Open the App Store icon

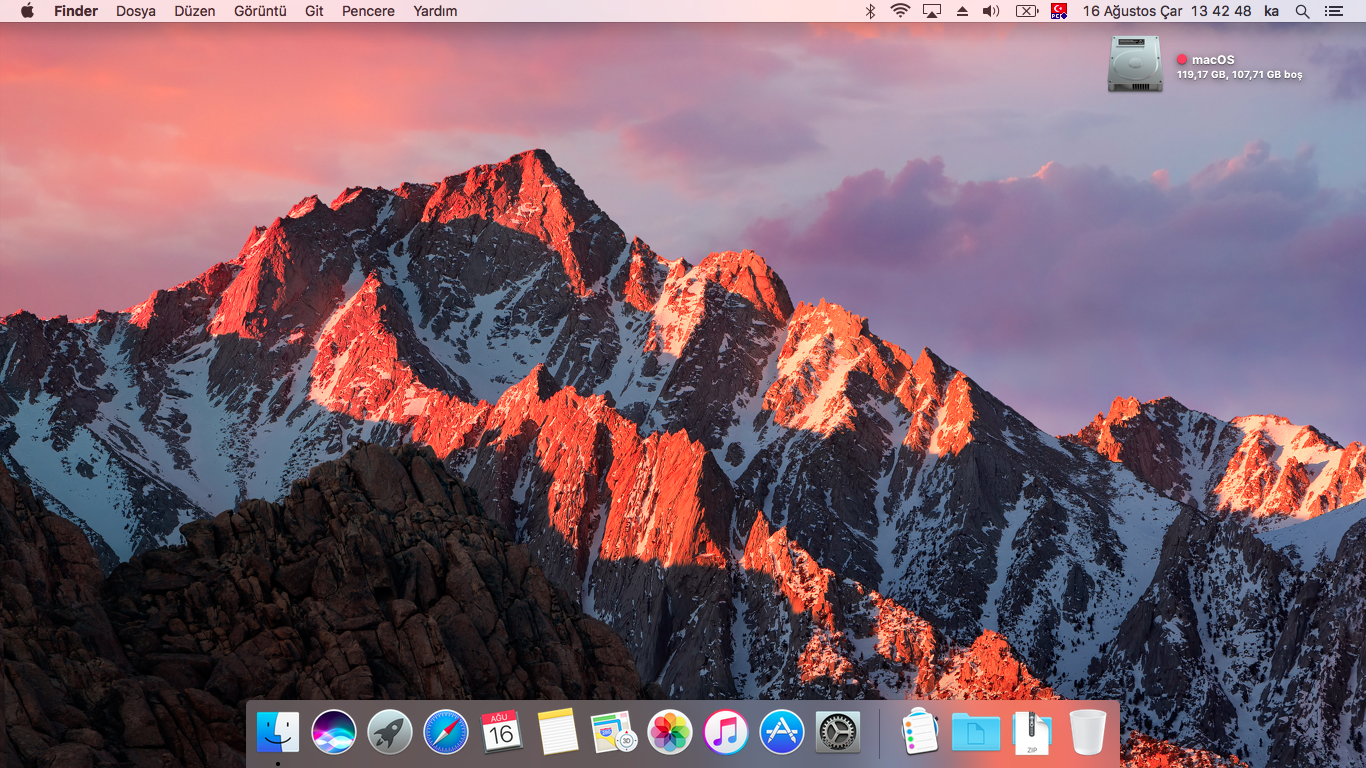click(782, 732)
